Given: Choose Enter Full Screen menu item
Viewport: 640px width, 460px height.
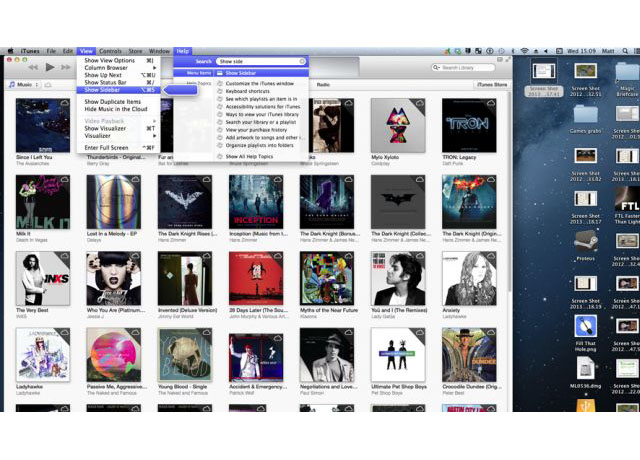Looking at the screenshot, I should [x=118, y=147].
